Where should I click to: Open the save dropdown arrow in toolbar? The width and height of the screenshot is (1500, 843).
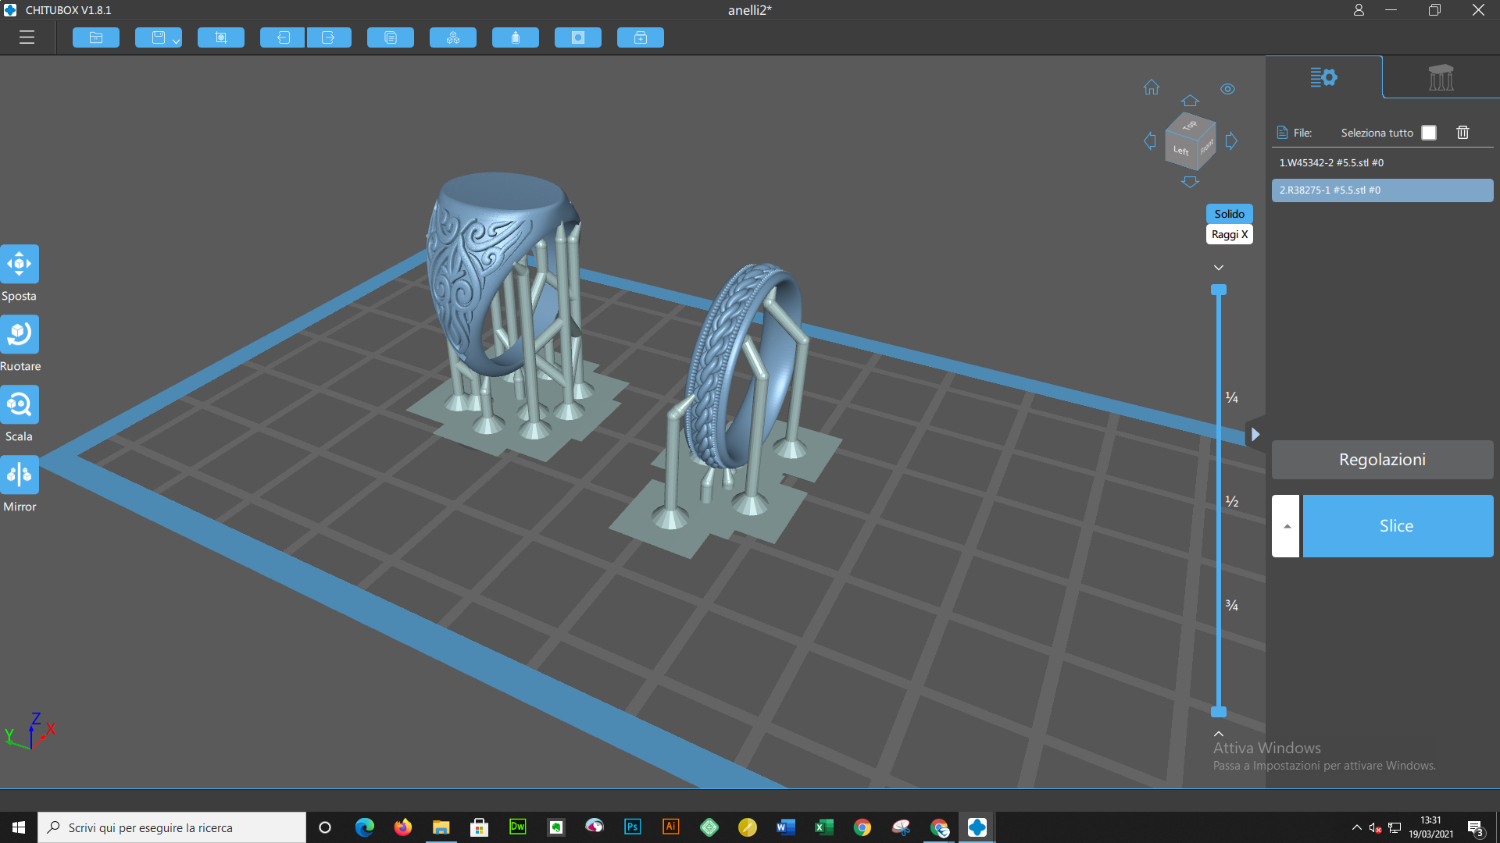(x=176, y=41)
